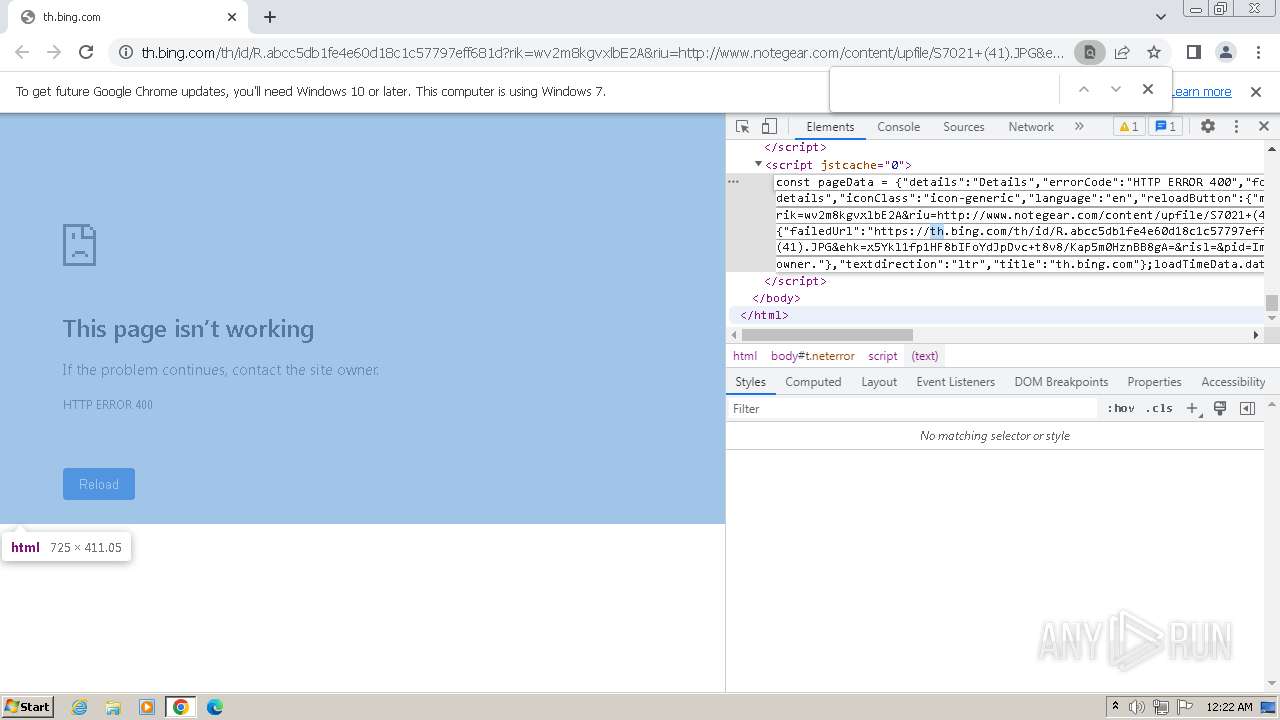Select the closing </body> tag row

[776, 298]
